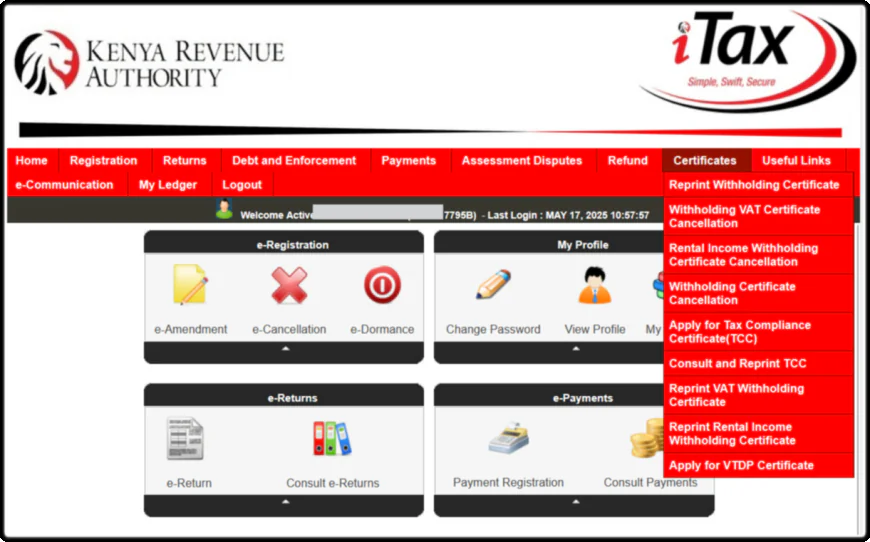The width and height of the screenshot is (870, 542).
Task: Select Rental Income Withholding Certificate Cancellation
Action: (x=758, y=255)
